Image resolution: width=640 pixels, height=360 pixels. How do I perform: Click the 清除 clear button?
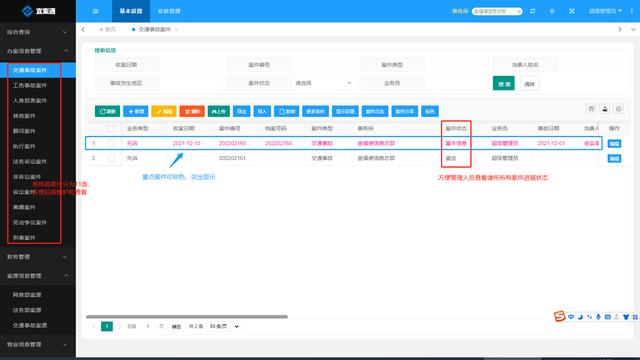(529, 84)
